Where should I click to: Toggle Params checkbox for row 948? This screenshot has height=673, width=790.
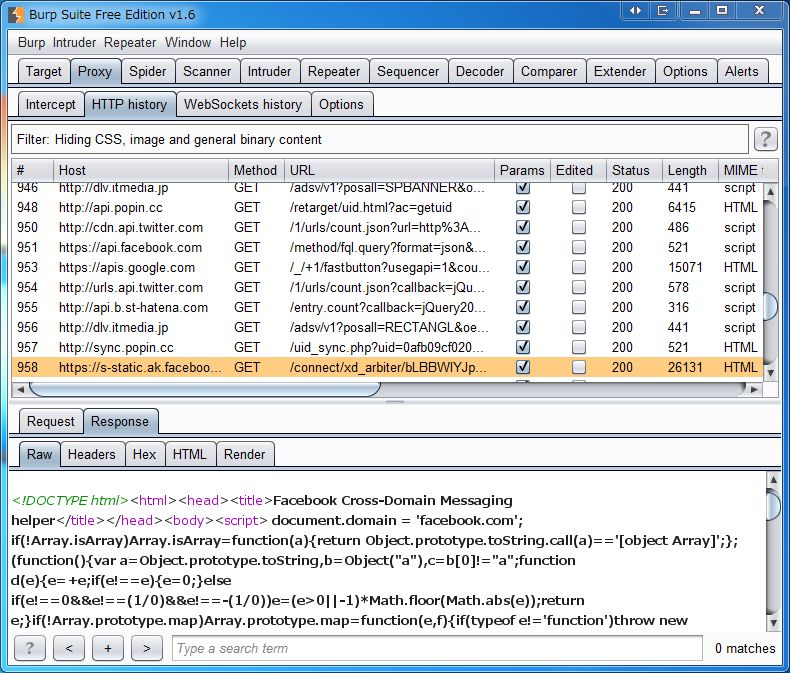click(x=523, y=207)
